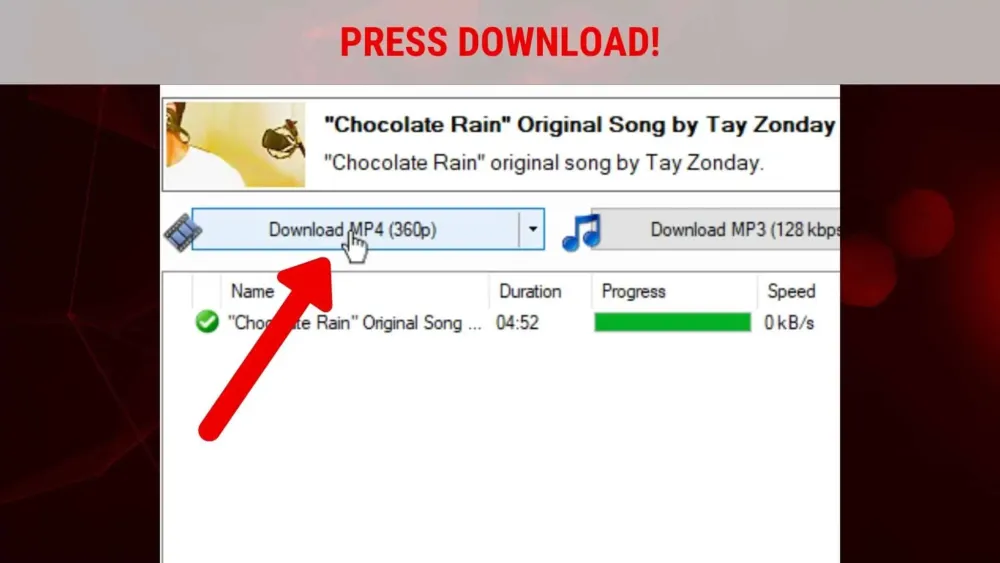The width and height of the screenshot is (1000, 563).
Task: Open the Chocolate Rain video thumbnail
Action: (x=236, y=145)
